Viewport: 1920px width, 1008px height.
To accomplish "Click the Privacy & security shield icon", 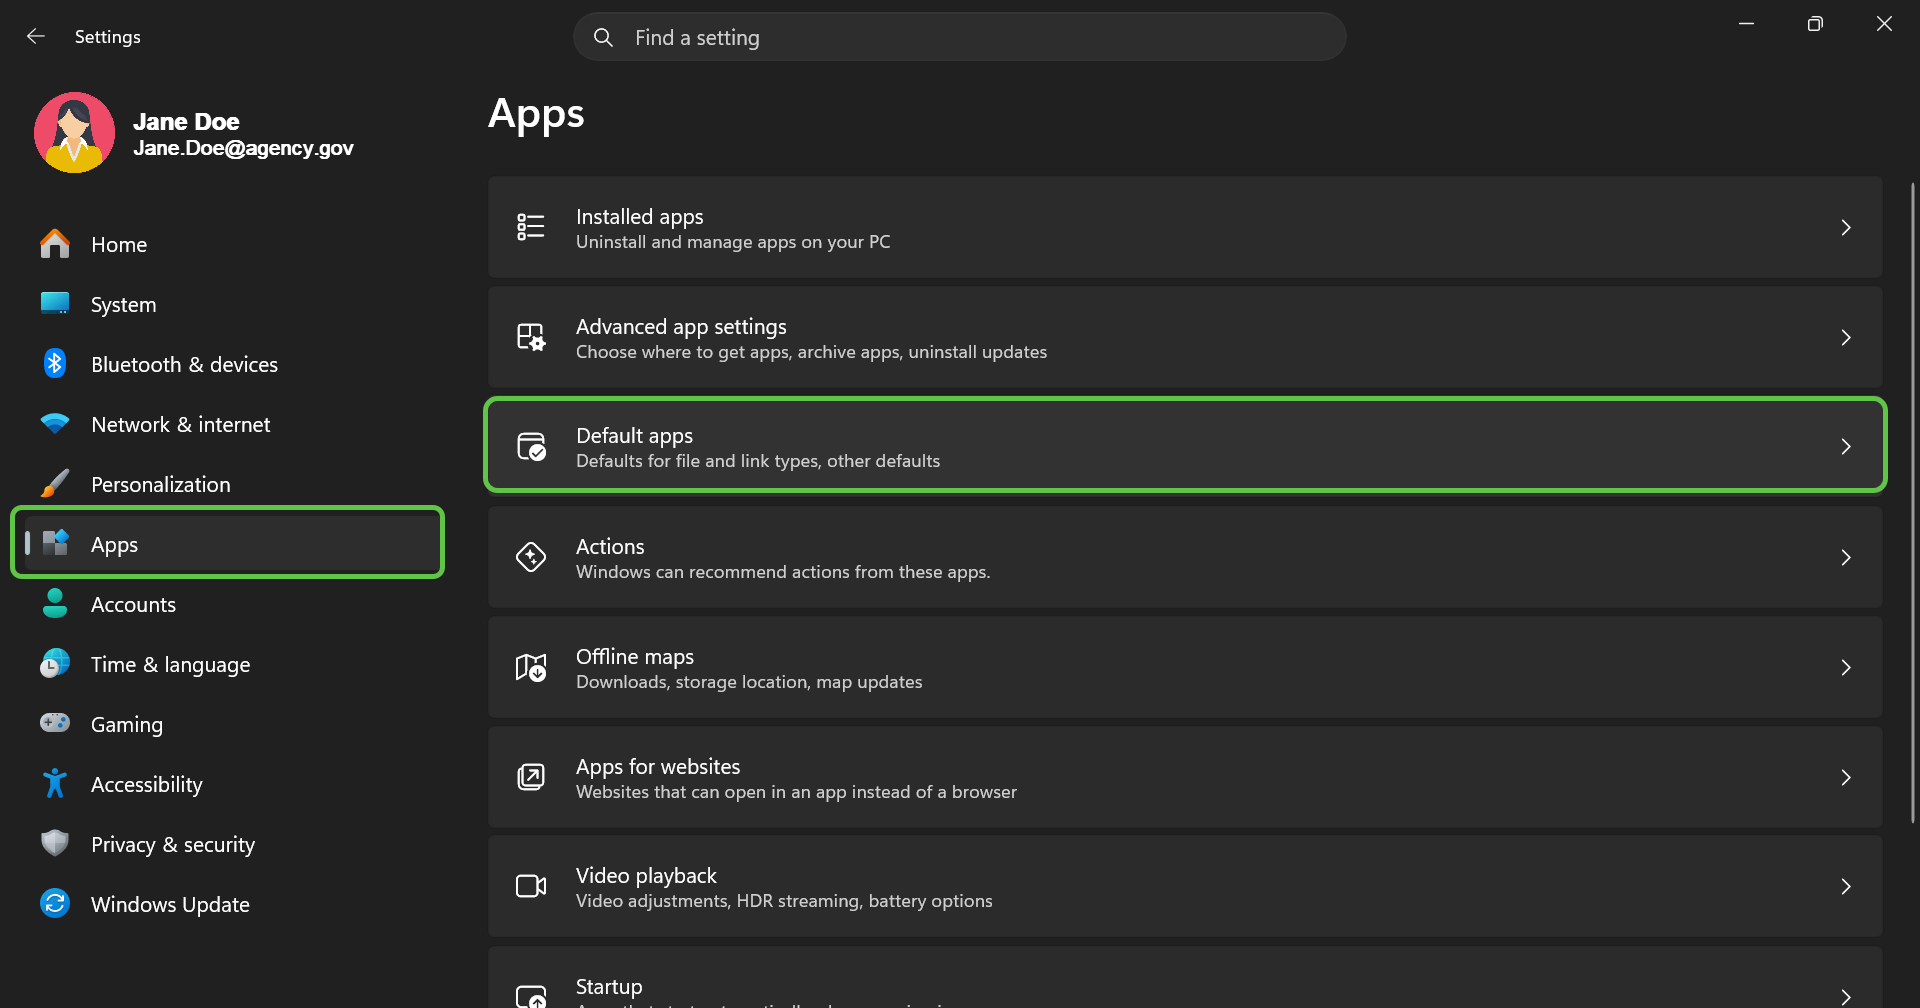I will tap(55, 843).
